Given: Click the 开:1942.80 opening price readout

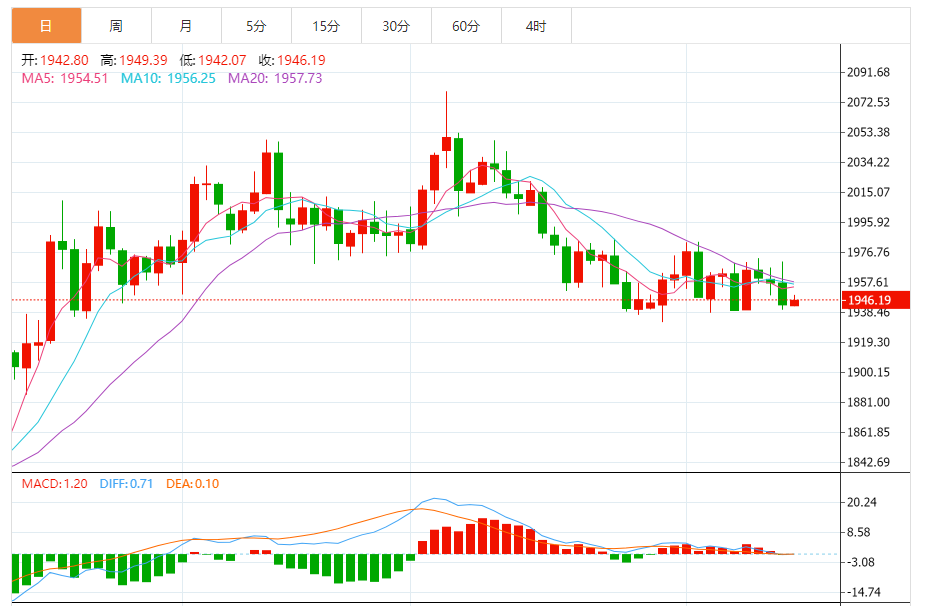Looking at the screenshot, I should (x=55, y=60).
